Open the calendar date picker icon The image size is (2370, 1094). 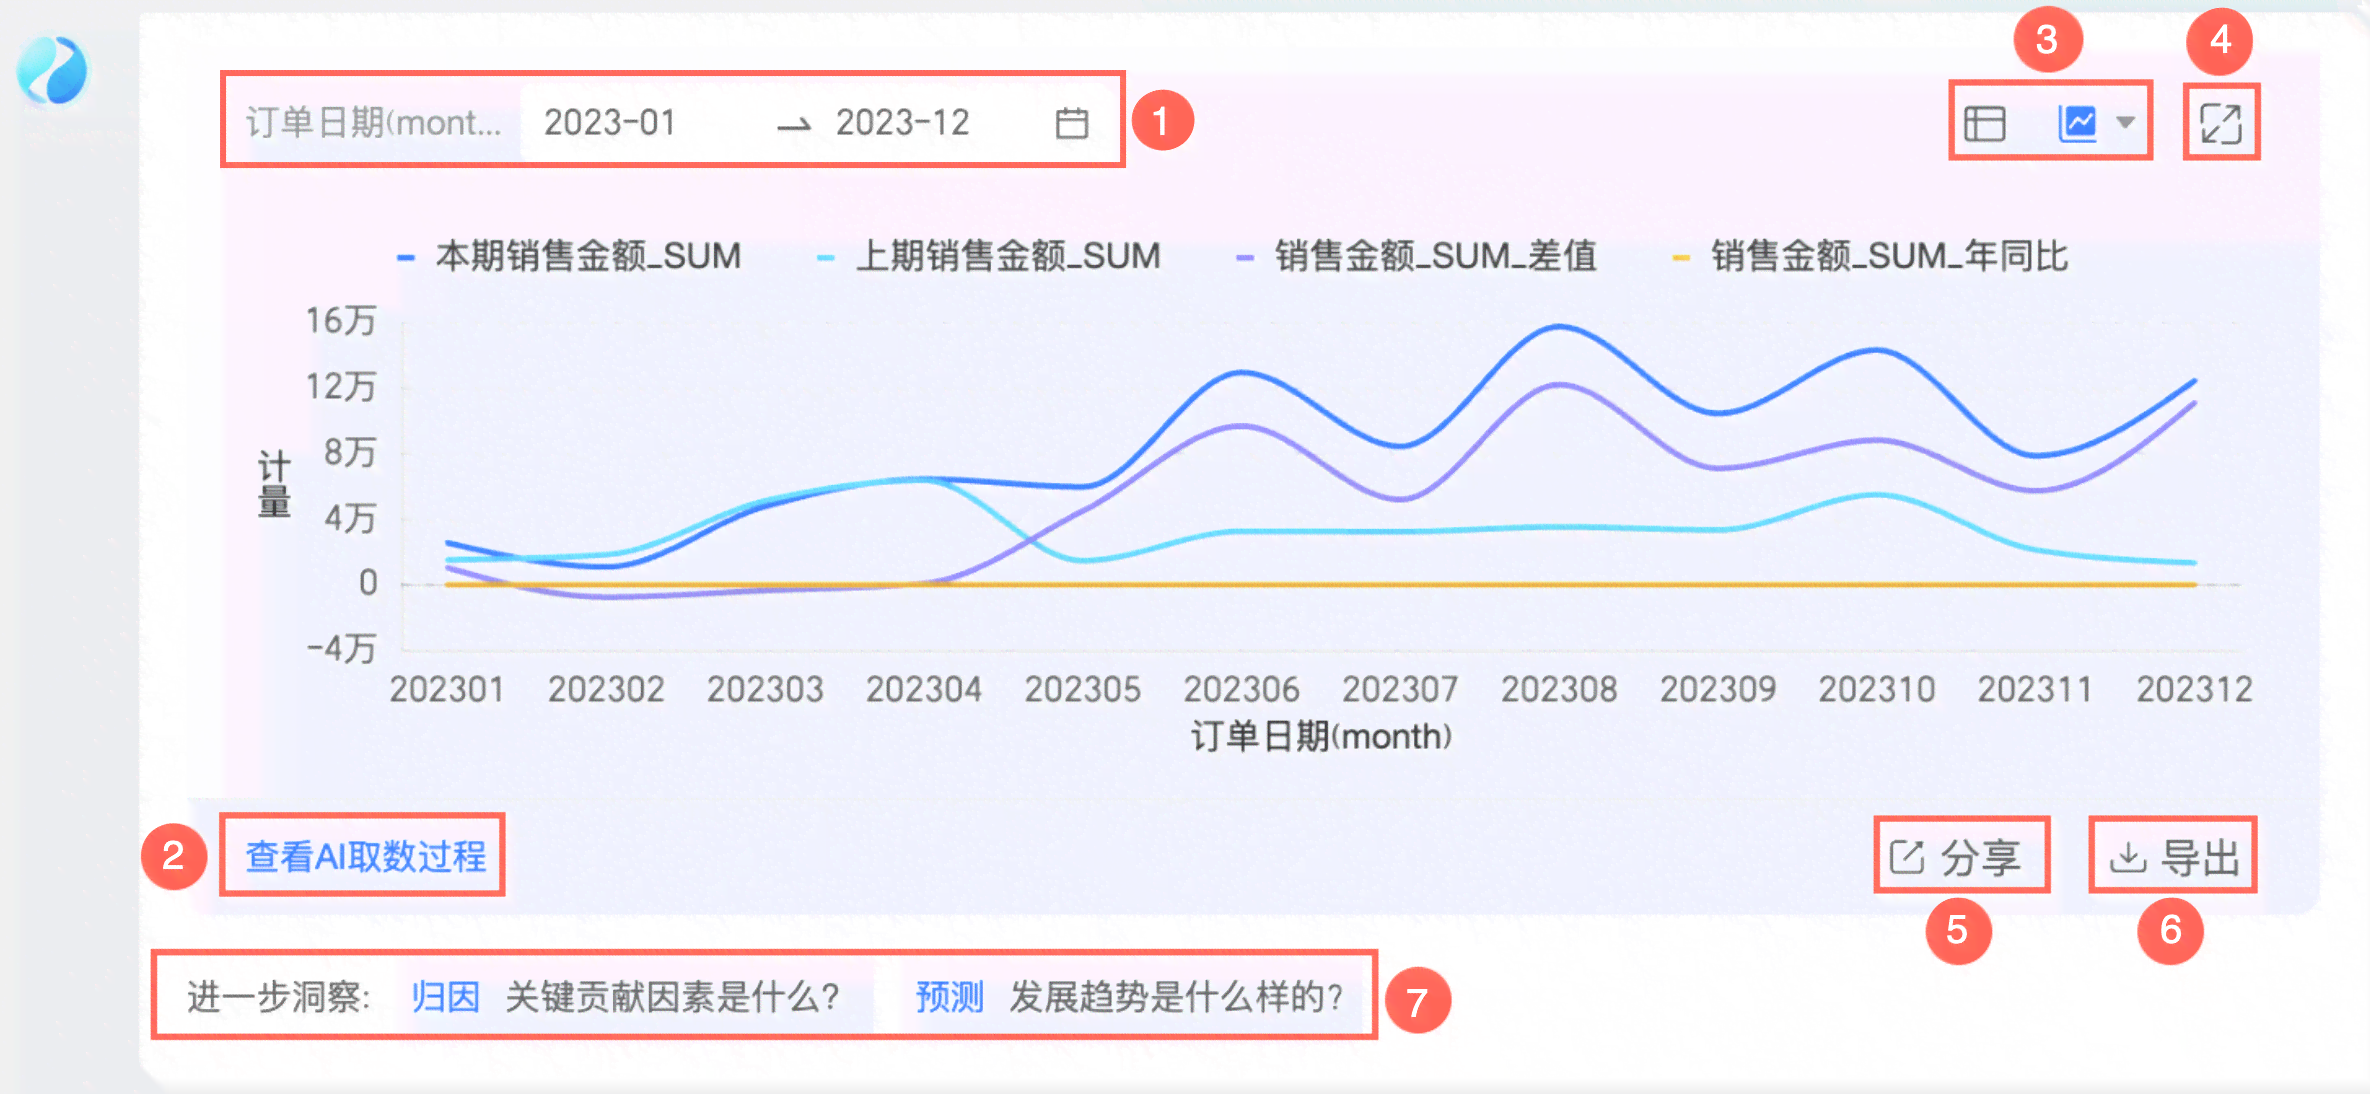1071,123
